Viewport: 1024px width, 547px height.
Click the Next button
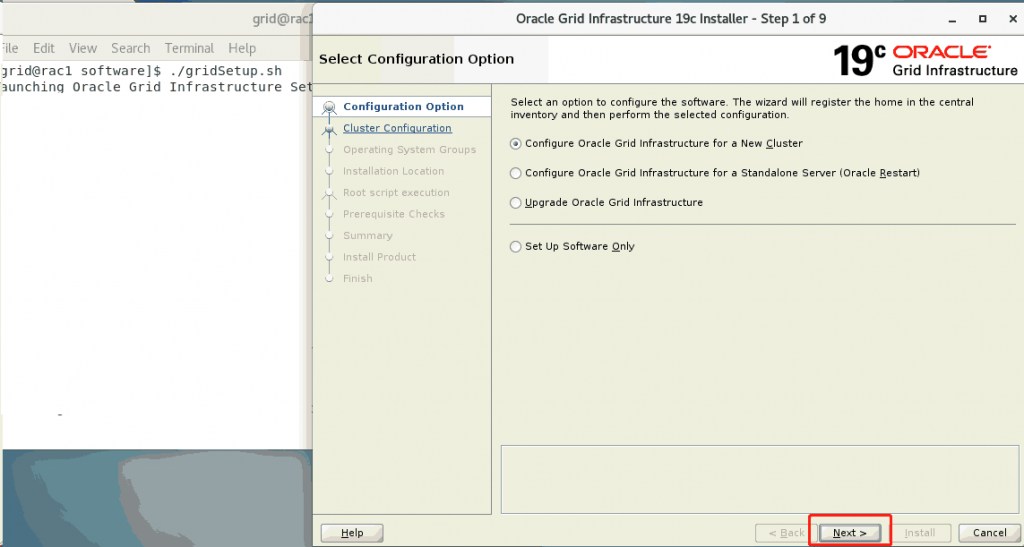[850, 533]
